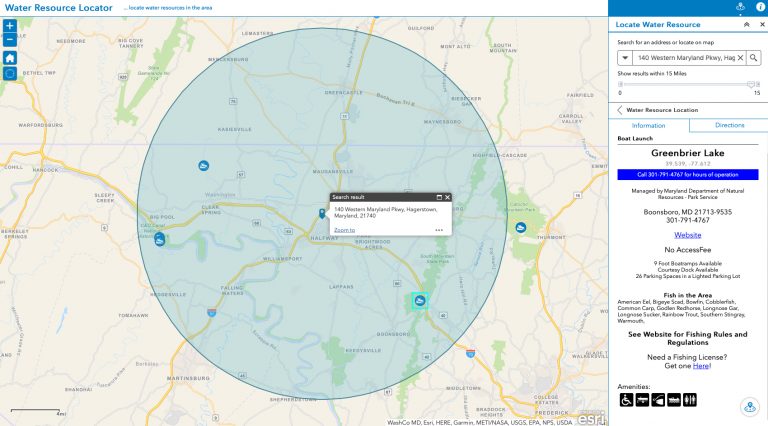
Task: Collapse the Locate Water Resource panel
Action: coord(746,24)
